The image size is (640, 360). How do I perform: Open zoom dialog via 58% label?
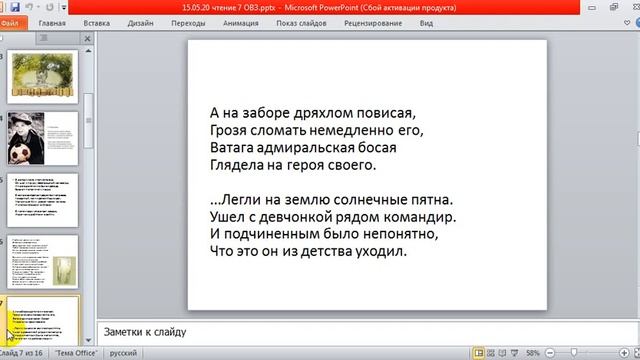pos(532,353)
